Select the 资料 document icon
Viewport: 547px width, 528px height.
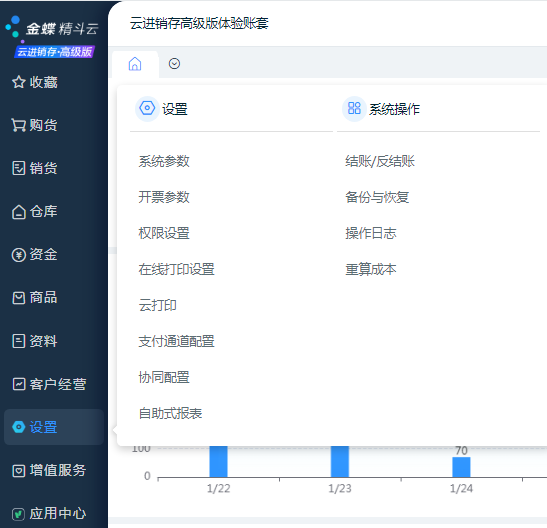pyautogui.click(x=18, y=341)
